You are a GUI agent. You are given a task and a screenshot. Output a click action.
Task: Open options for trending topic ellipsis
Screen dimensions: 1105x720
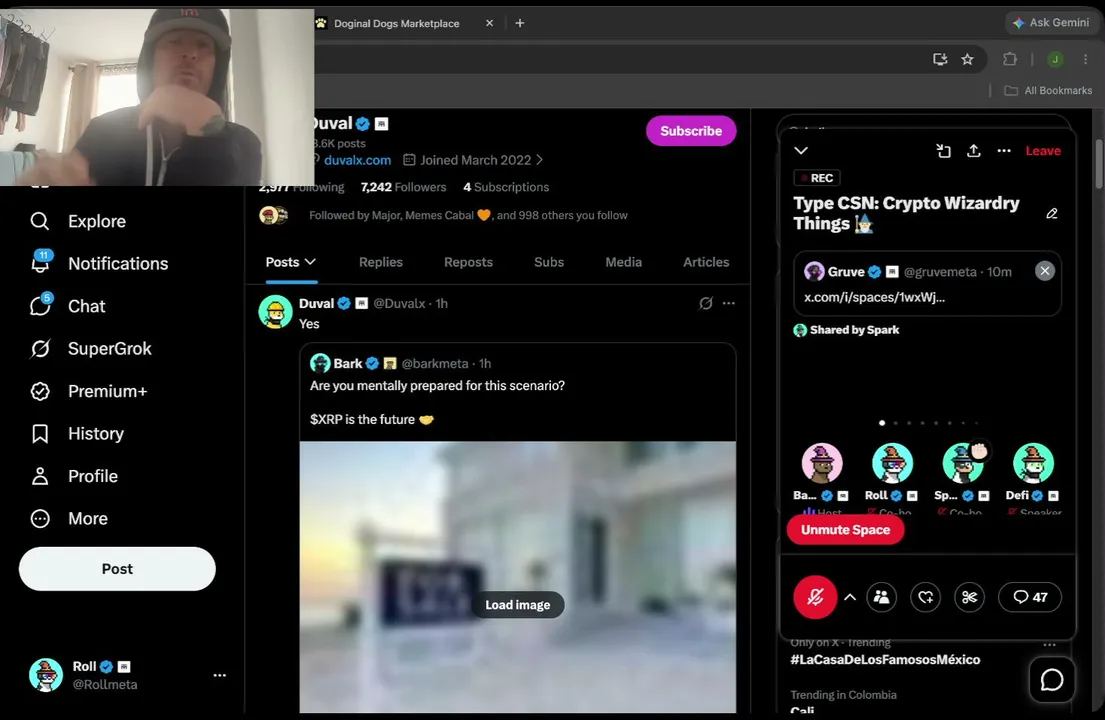point(1049,644)
